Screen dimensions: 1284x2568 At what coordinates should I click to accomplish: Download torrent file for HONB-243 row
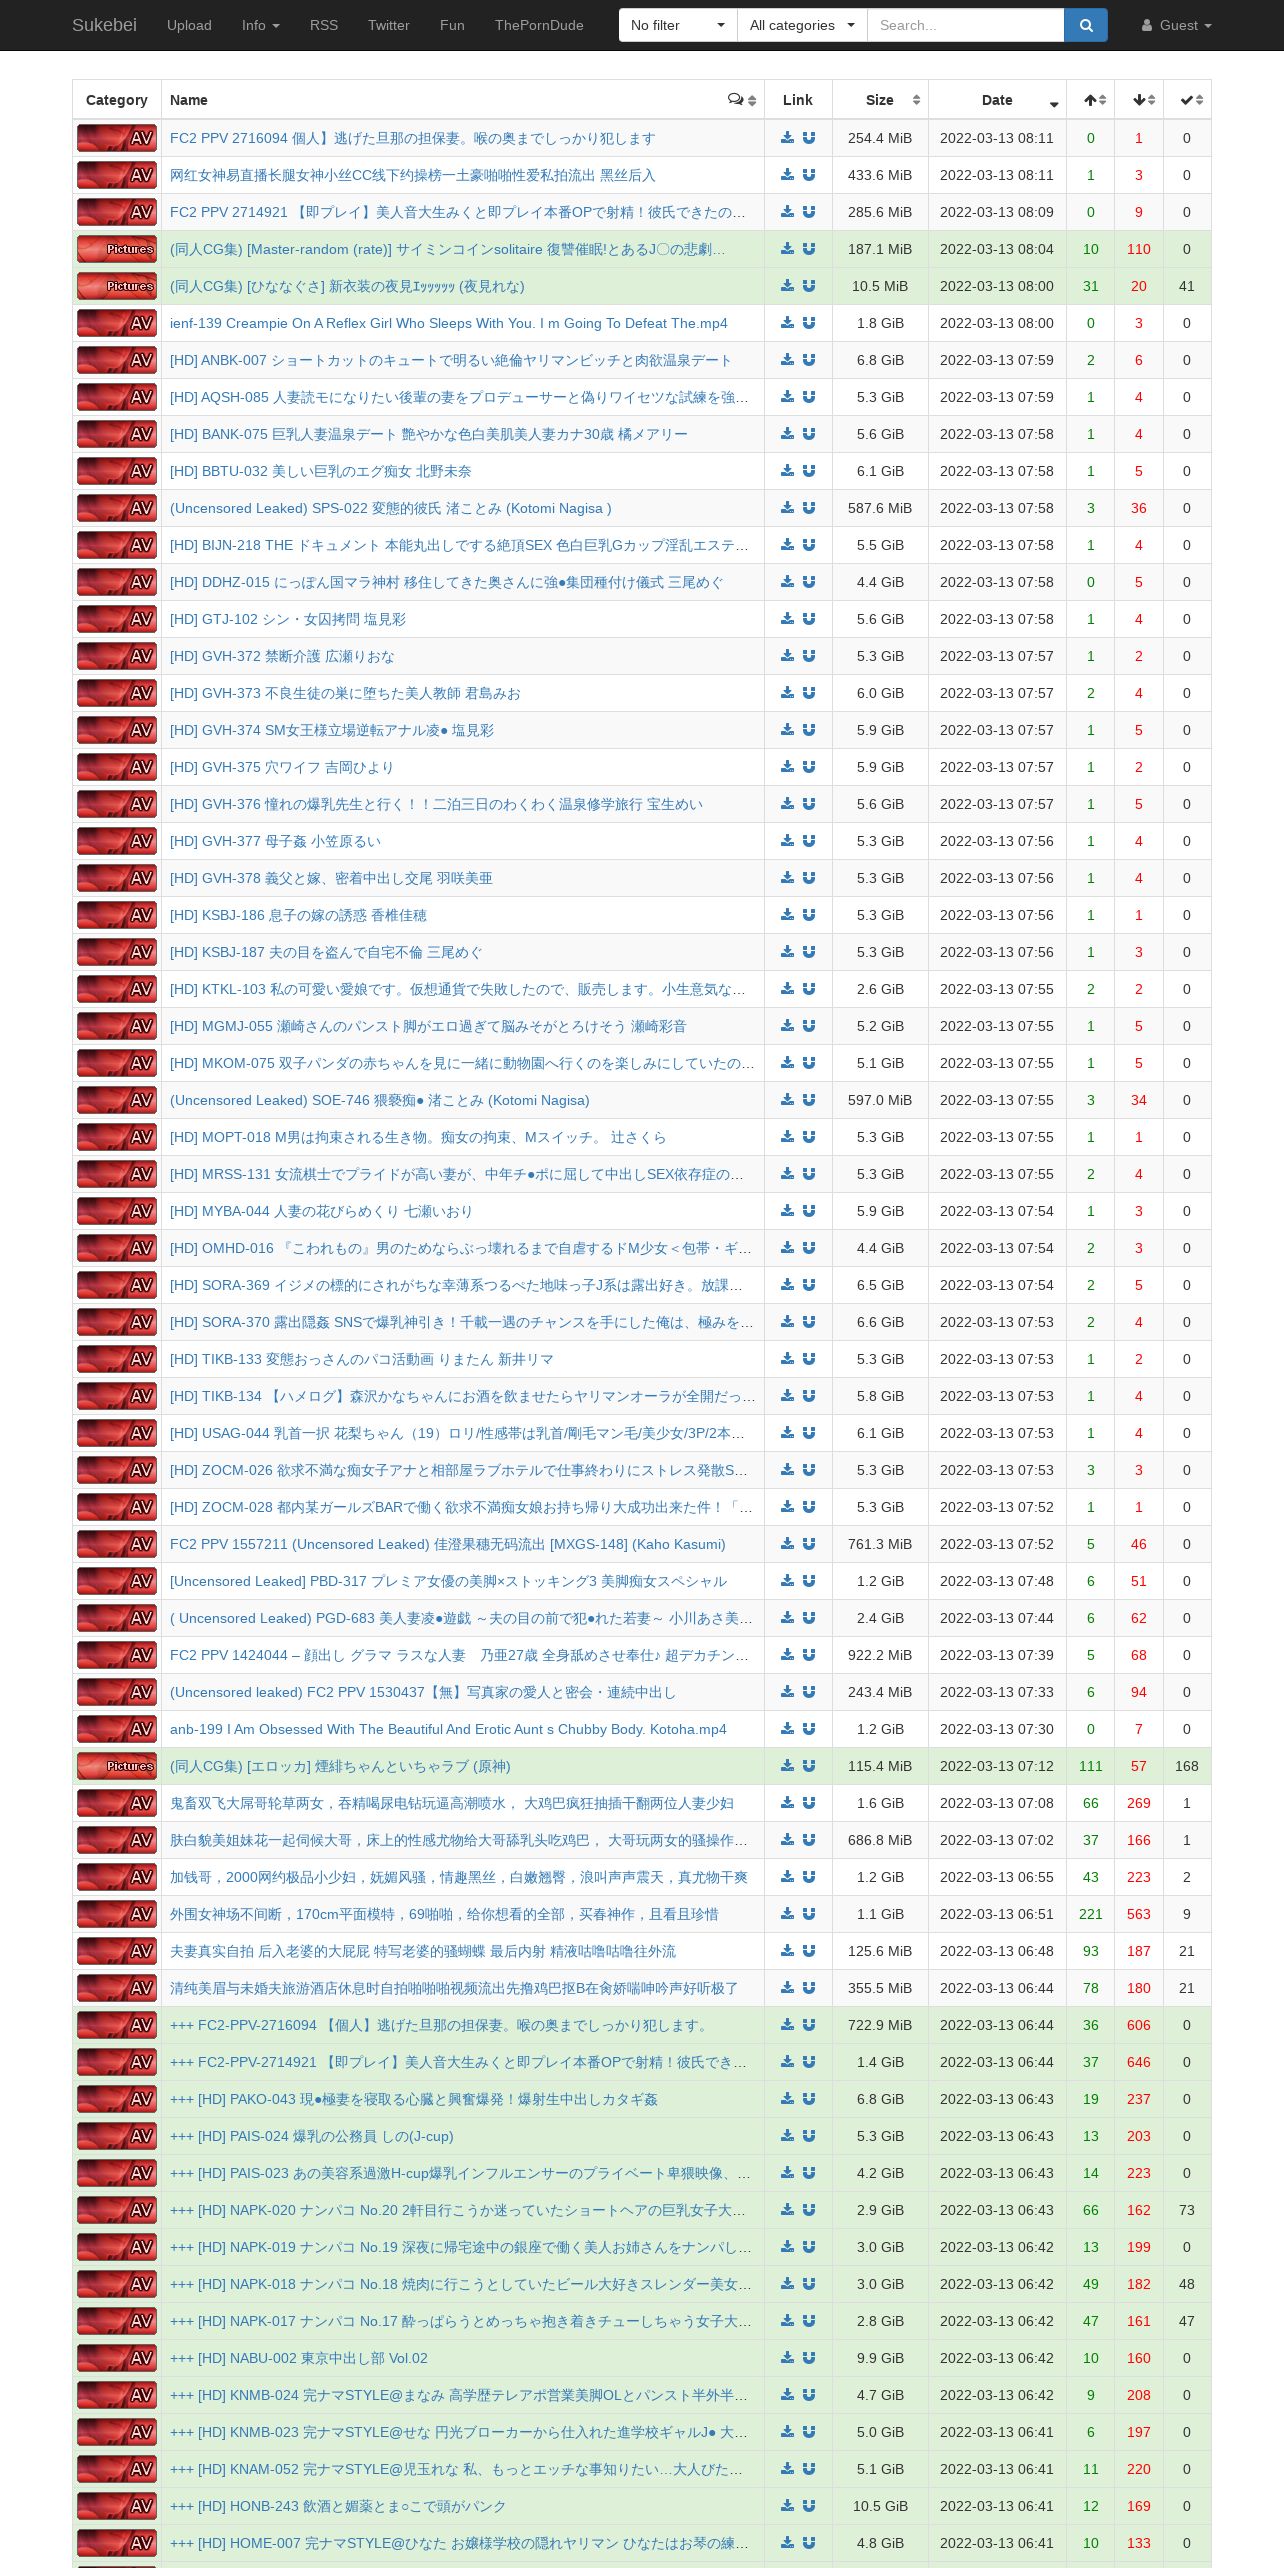[788, 2506]
